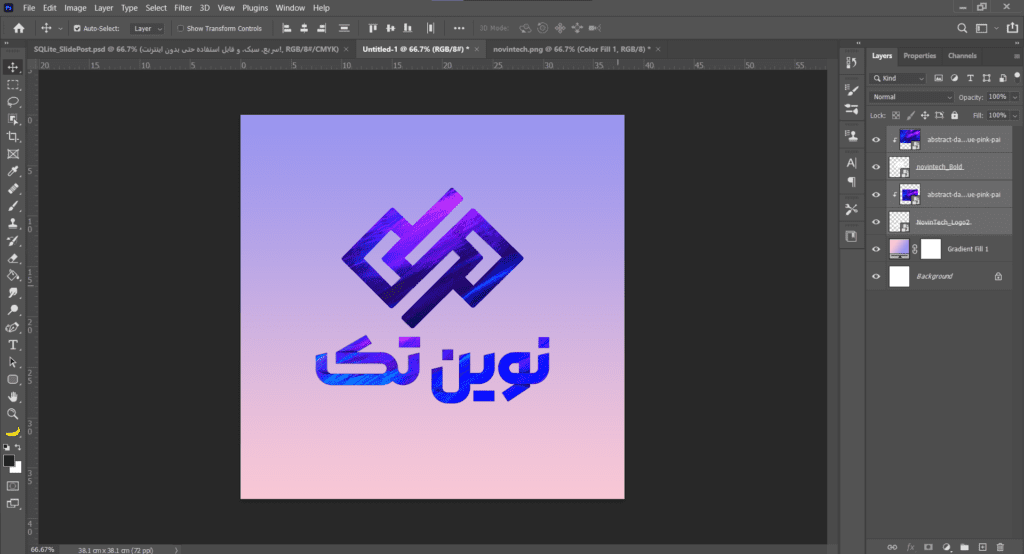This screenshot has height=554, width=1024.
Task: Switch to the Channels panel tab
Action: point(962,56)
